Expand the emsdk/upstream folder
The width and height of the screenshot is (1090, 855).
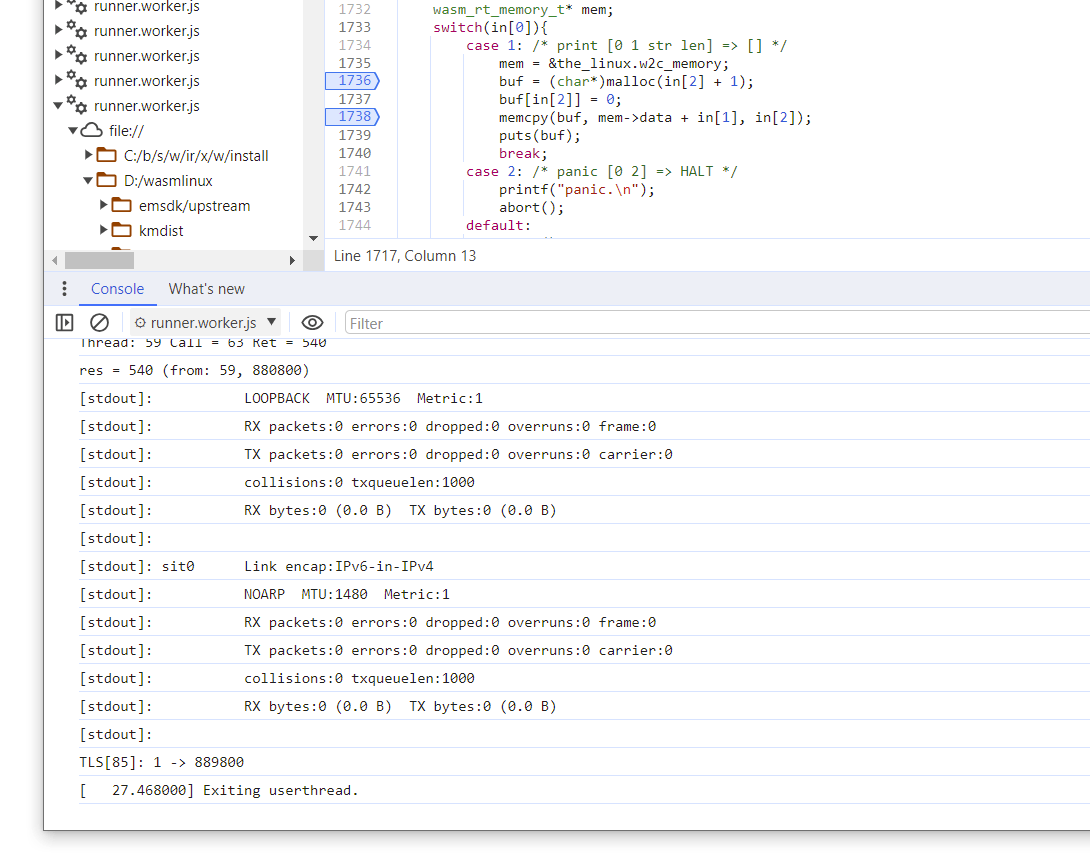(x=103, y=205)
